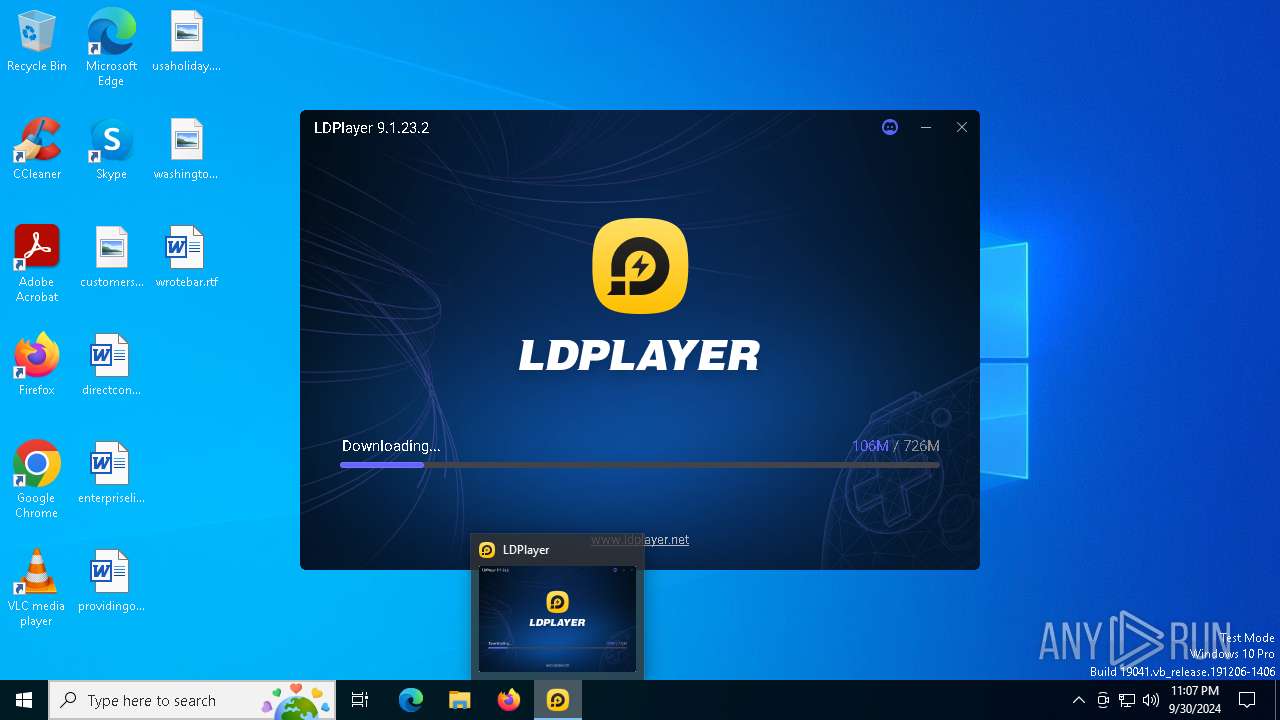Open Task View on the taskbar
Viewport: 1280px width, 720px height.
[360, 700]
